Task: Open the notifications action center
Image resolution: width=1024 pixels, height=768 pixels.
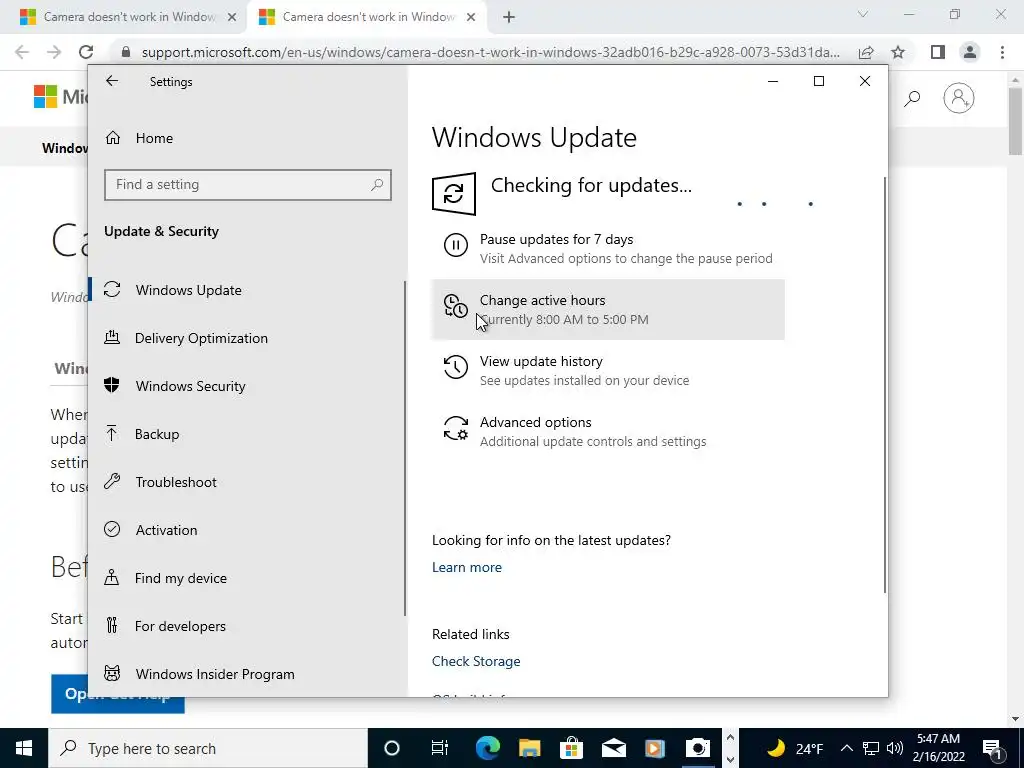Action: tap(993, 748)
